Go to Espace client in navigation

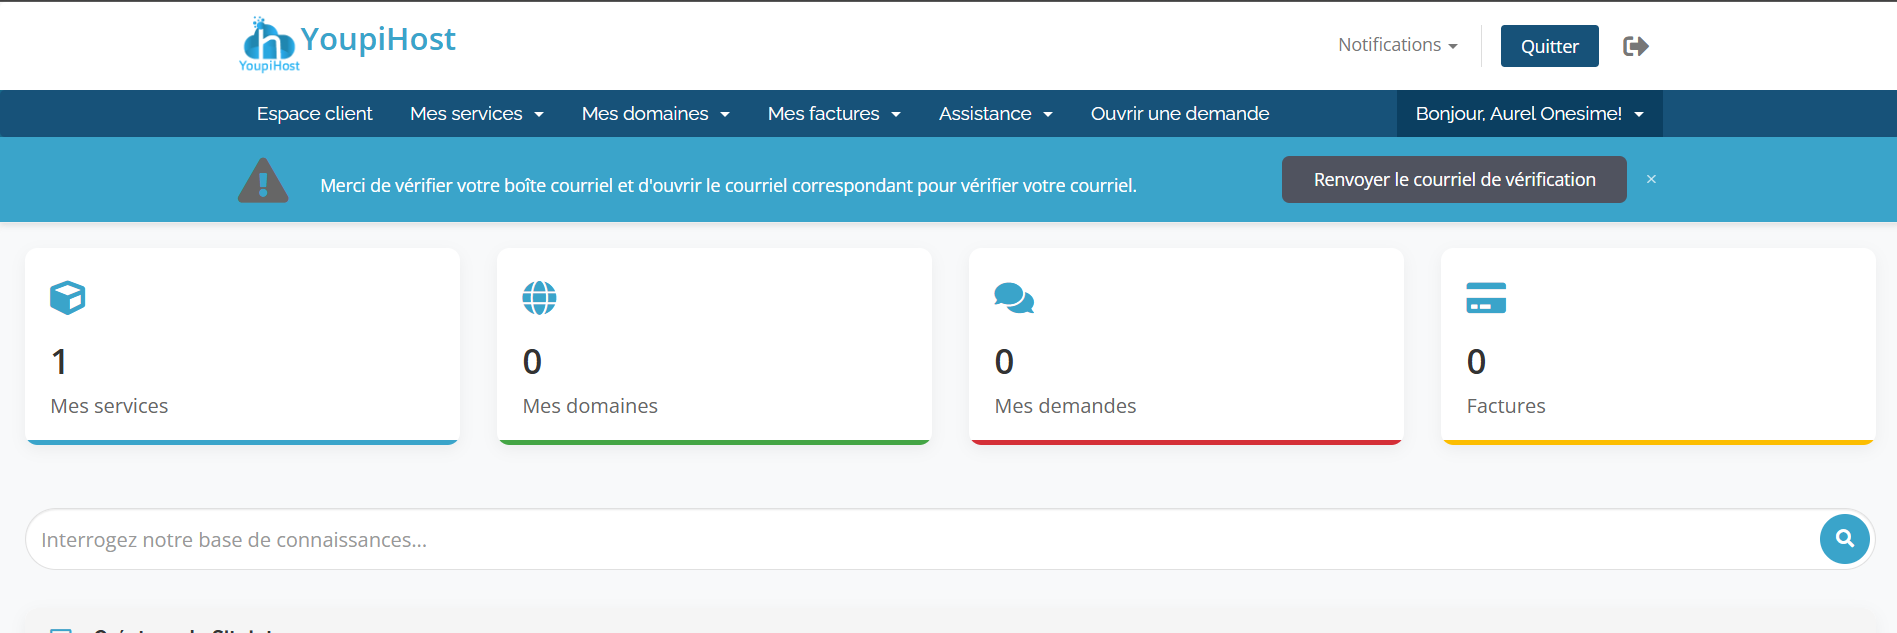pyautogui.click(x=314, y=114)
